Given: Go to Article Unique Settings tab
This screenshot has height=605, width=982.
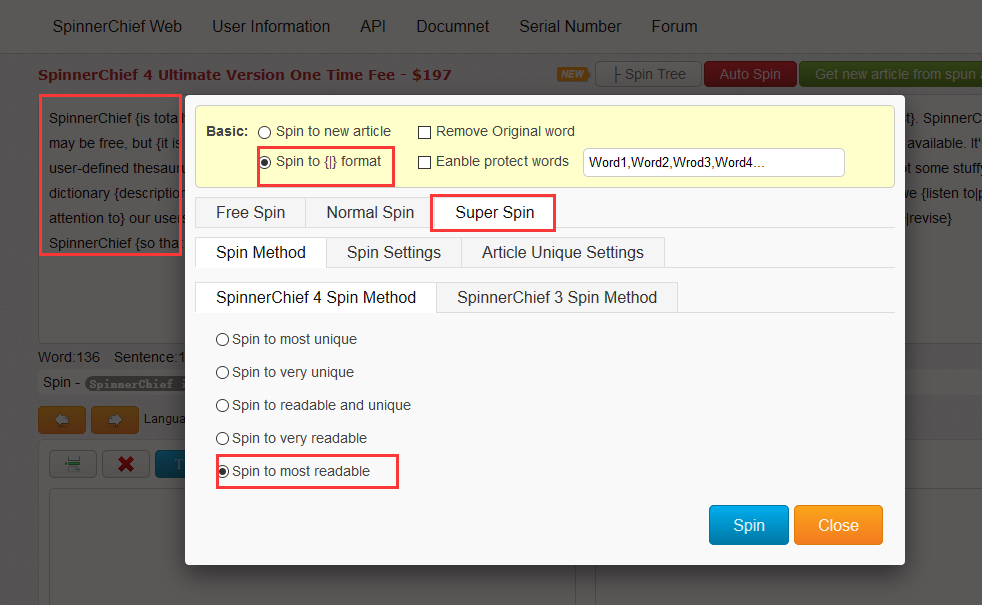Looking at the screenshot, I should click(563, 252).
